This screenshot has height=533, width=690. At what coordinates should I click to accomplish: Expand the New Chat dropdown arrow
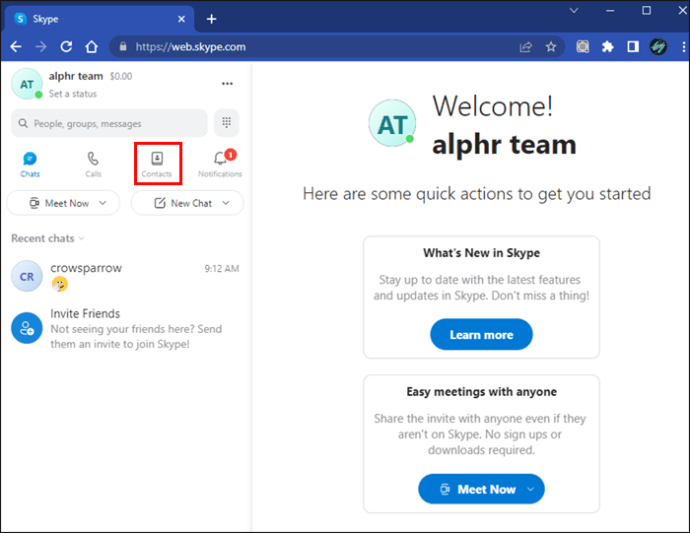click(226, 203)
